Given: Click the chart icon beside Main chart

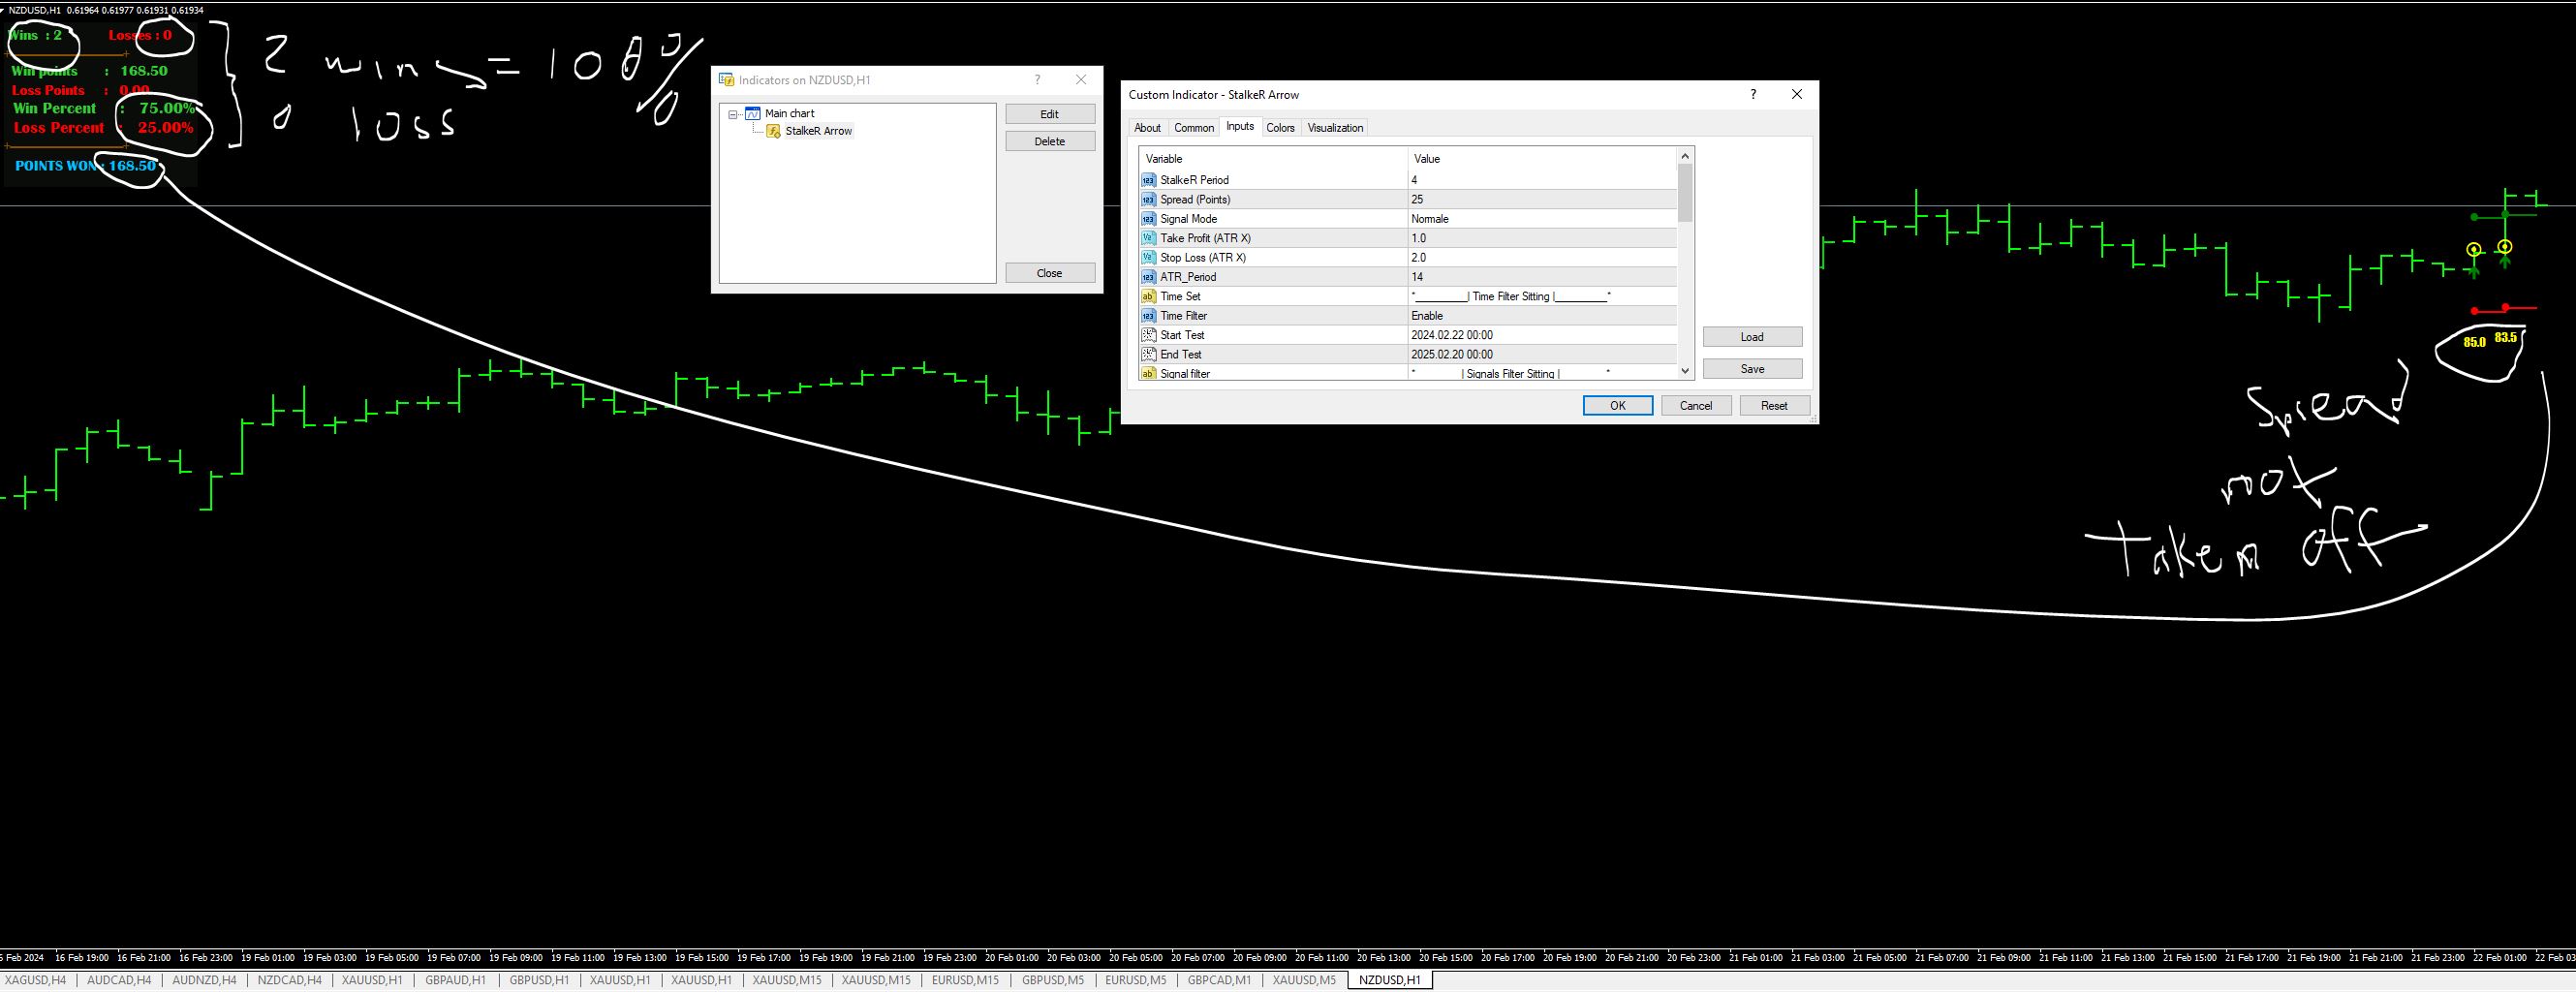Looking at the screenshot, I should pyautogui.click(x=753, y=113).
